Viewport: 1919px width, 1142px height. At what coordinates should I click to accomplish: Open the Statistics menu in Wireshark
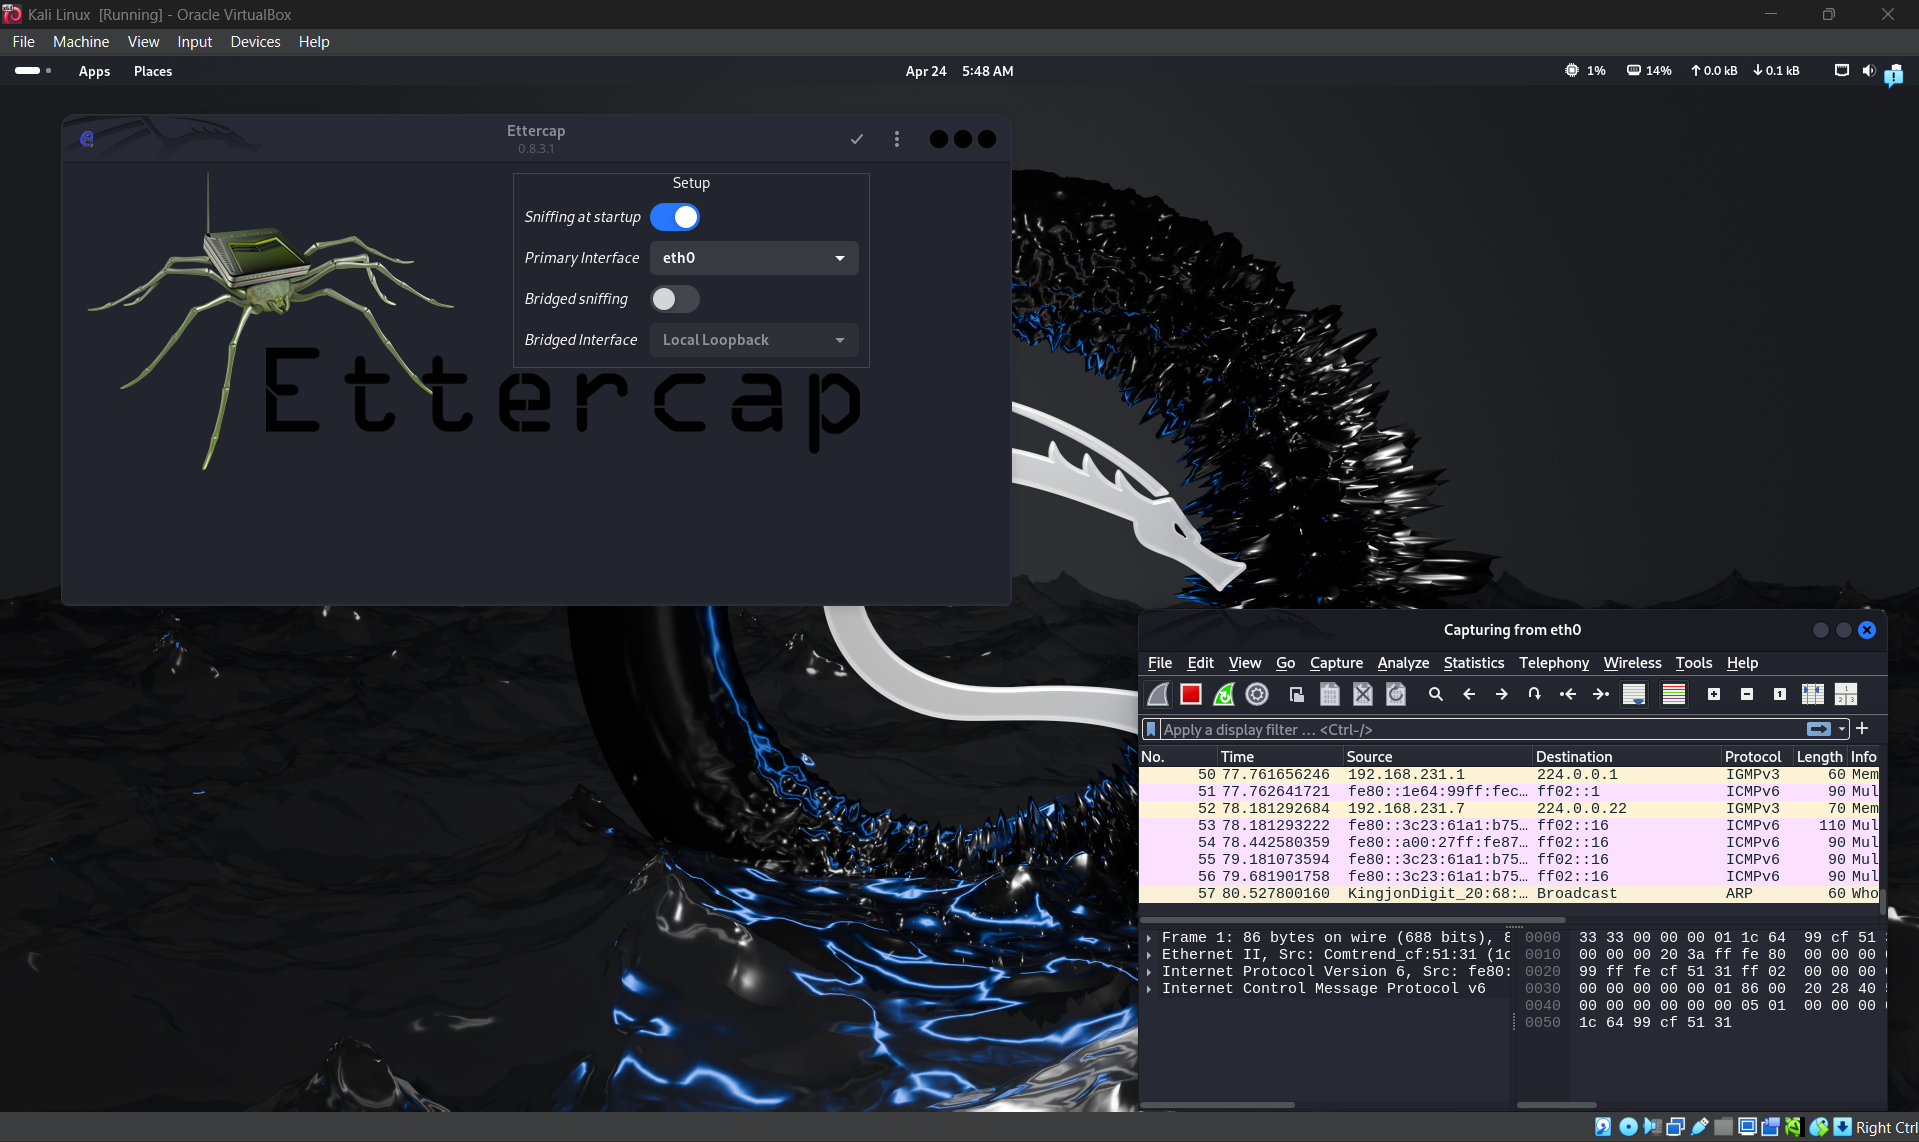pyautogui.click(x=1473, y=663)
